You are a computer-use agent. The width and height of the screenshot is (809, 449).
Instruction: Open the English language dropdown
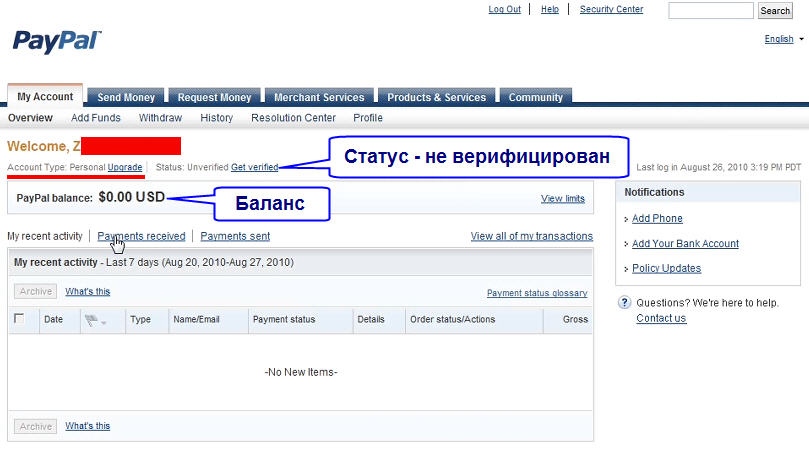pyautogui.click(x=784, y=39)
